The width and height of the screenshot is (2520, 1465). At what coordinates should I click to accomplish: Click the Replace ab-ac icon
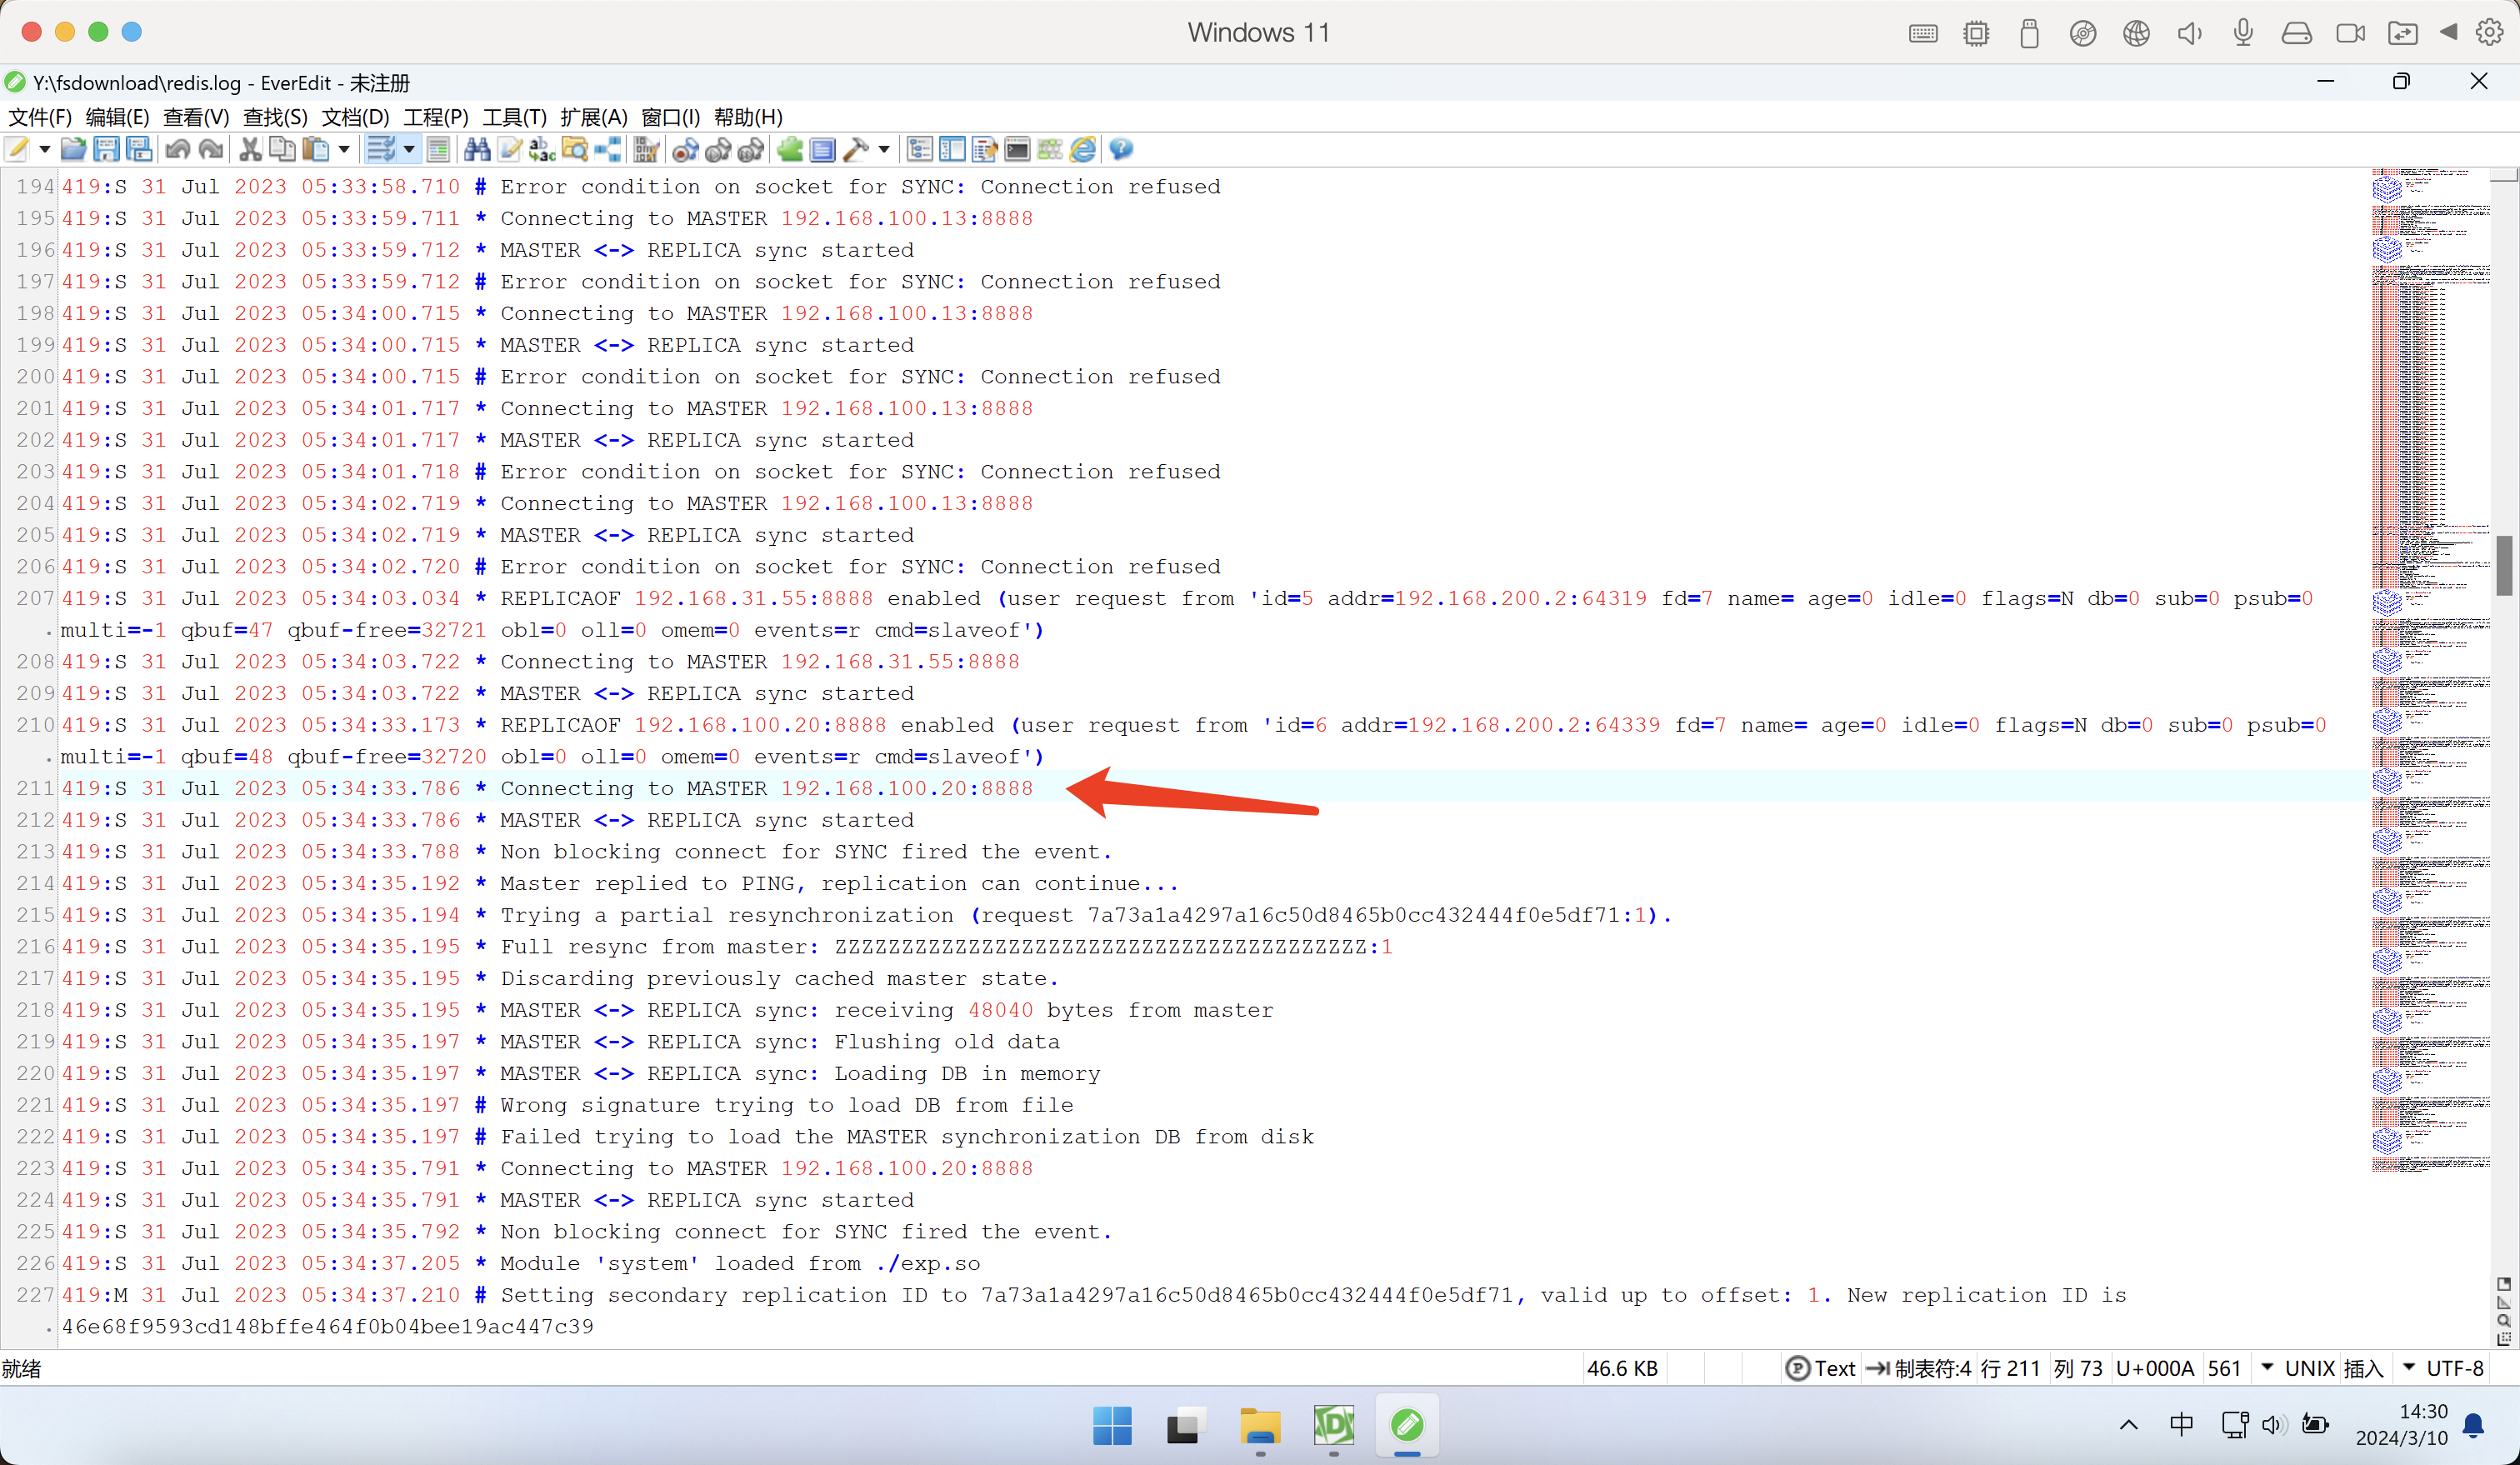542,150
